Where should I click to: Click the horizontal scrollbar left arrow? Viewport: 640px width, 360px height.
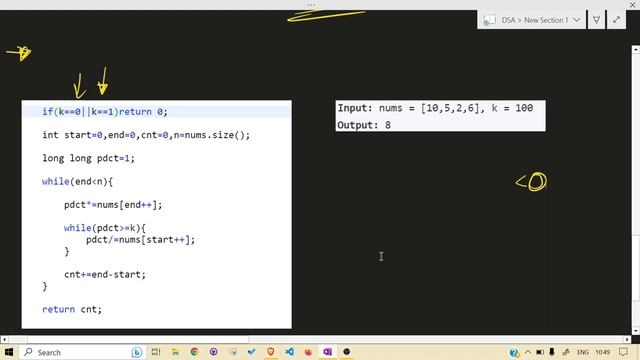(x=4, y=339)
